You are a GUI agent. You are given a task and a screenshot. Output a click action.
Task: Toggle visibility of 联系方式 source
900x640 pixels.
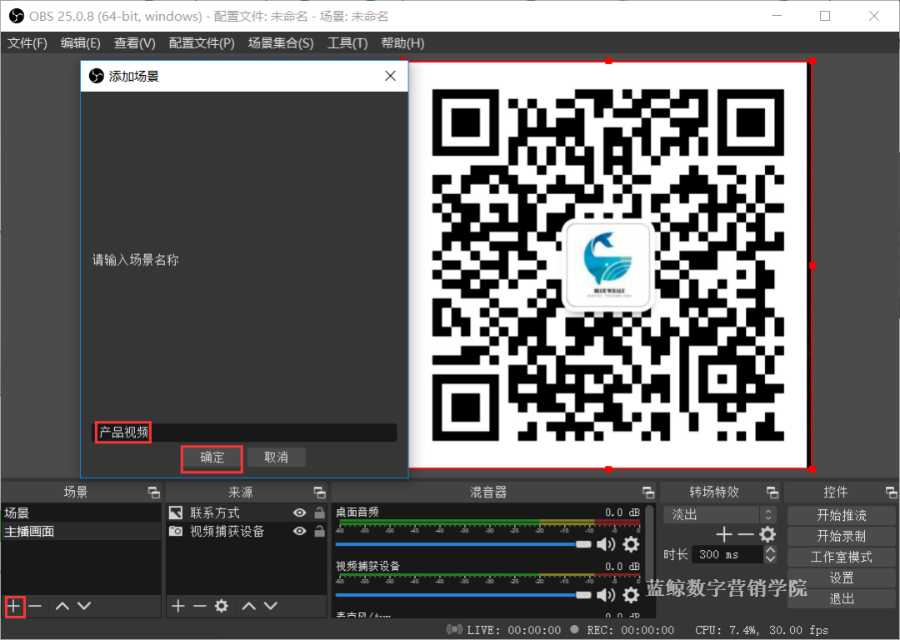[300, 513]
